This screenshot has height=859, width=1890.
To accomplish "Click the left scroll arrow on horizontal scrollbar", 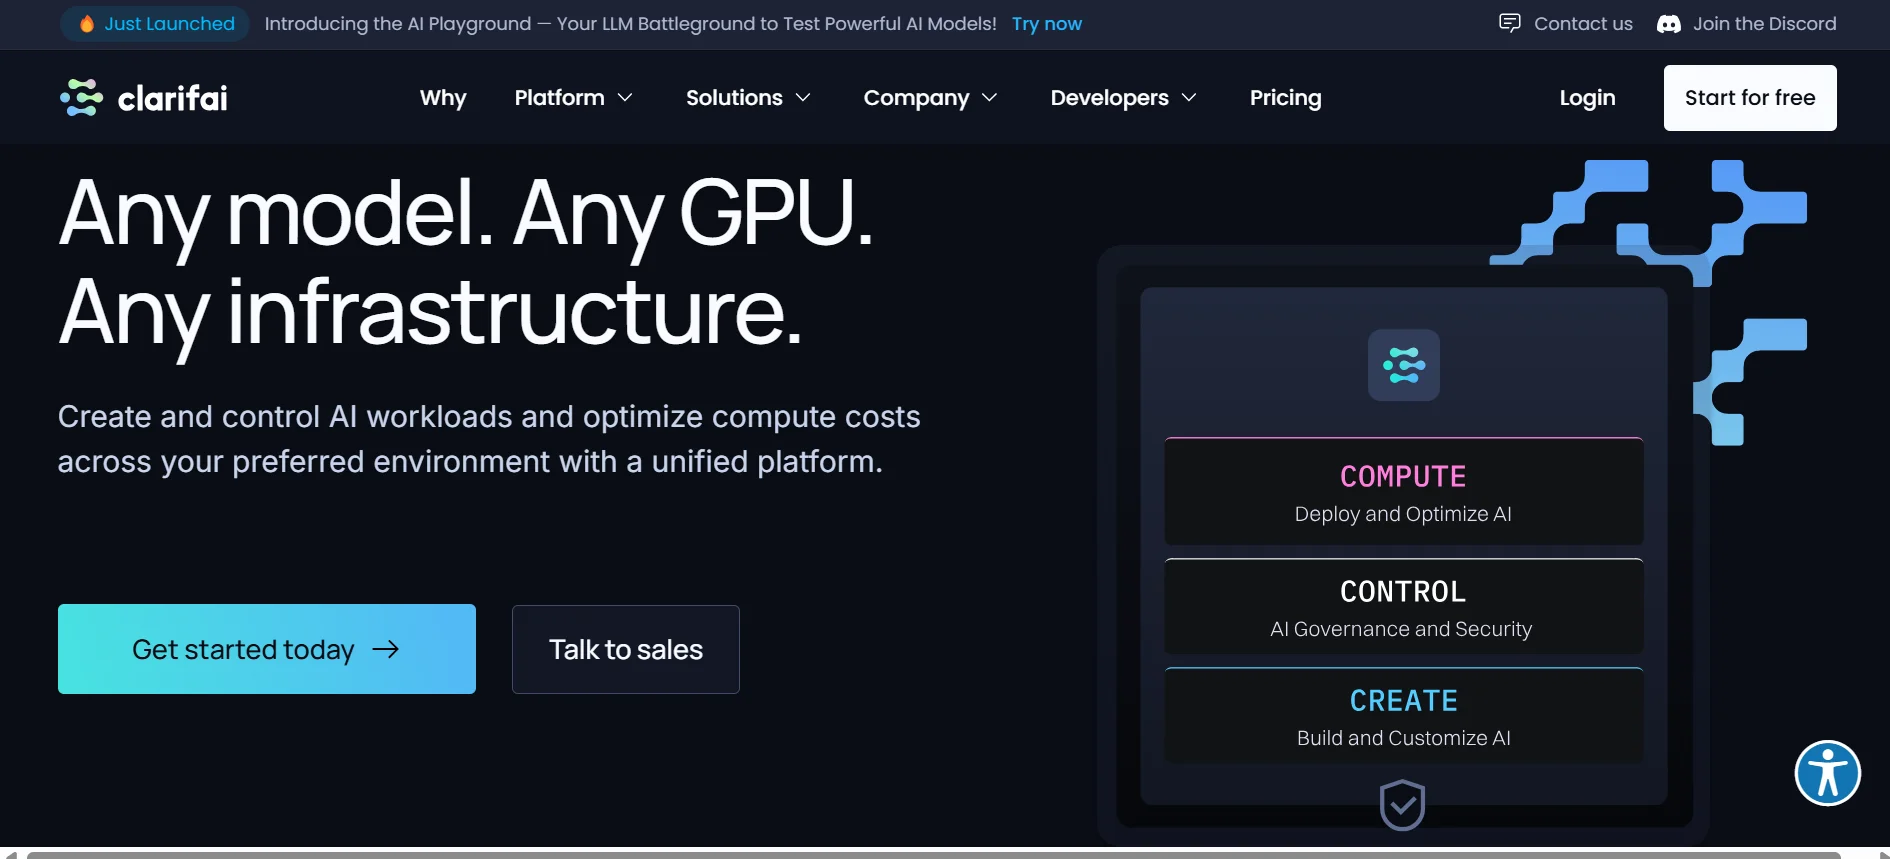I will [x=11, y=855].
